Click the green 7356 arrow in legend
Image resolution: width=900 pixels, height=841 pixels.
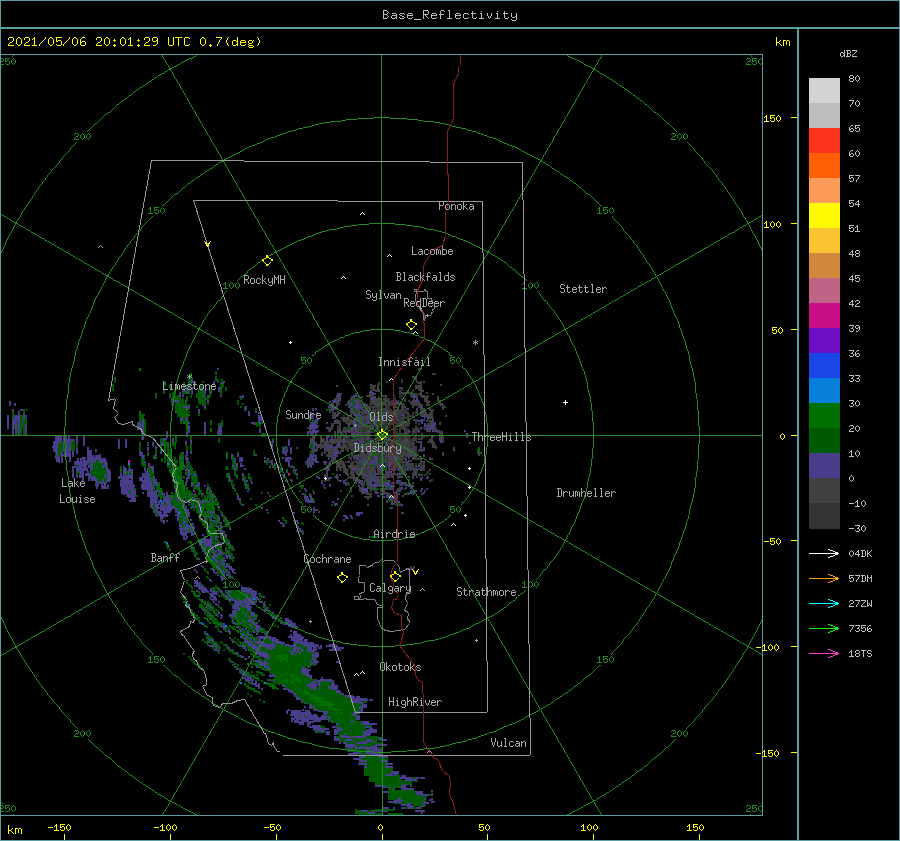coord(824,629)
